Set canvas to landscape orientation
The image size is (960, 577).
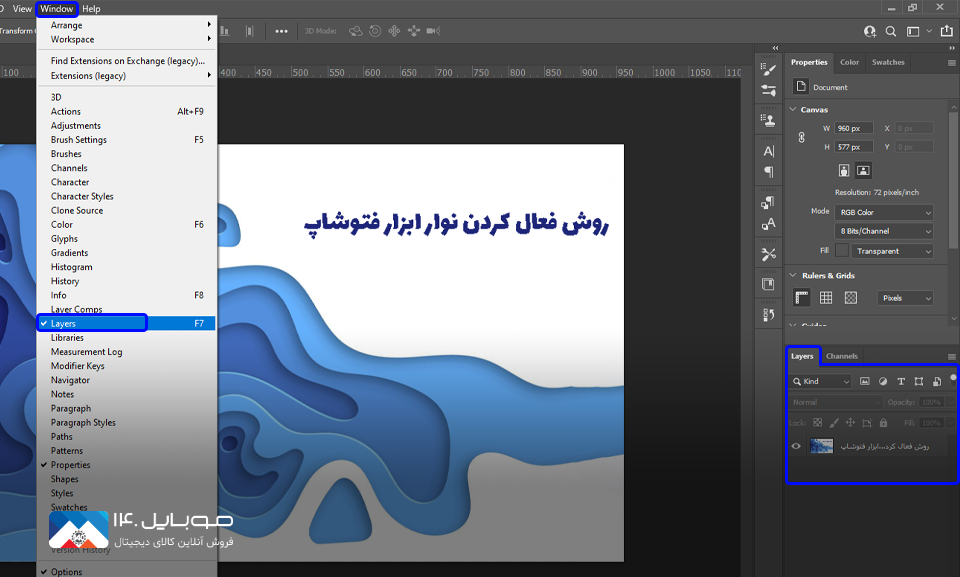coord(863,171)
